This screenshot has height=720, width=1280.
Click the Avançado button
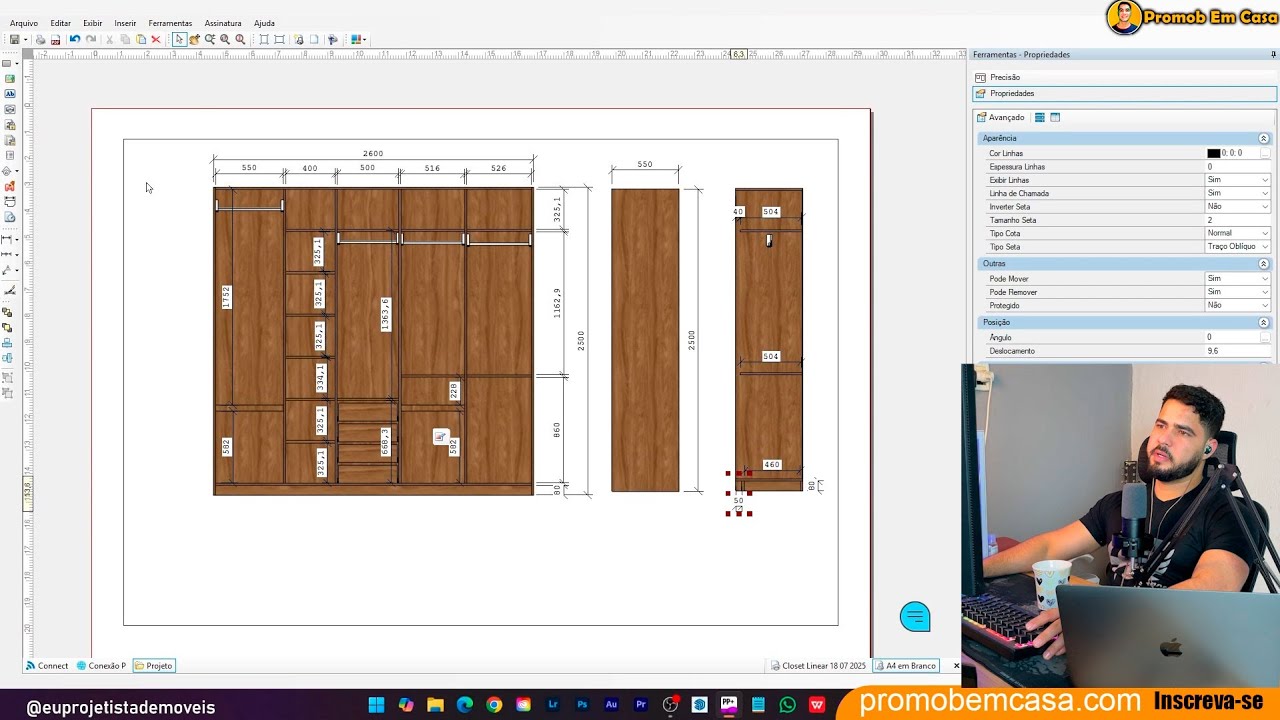(x=1001, y=117)
